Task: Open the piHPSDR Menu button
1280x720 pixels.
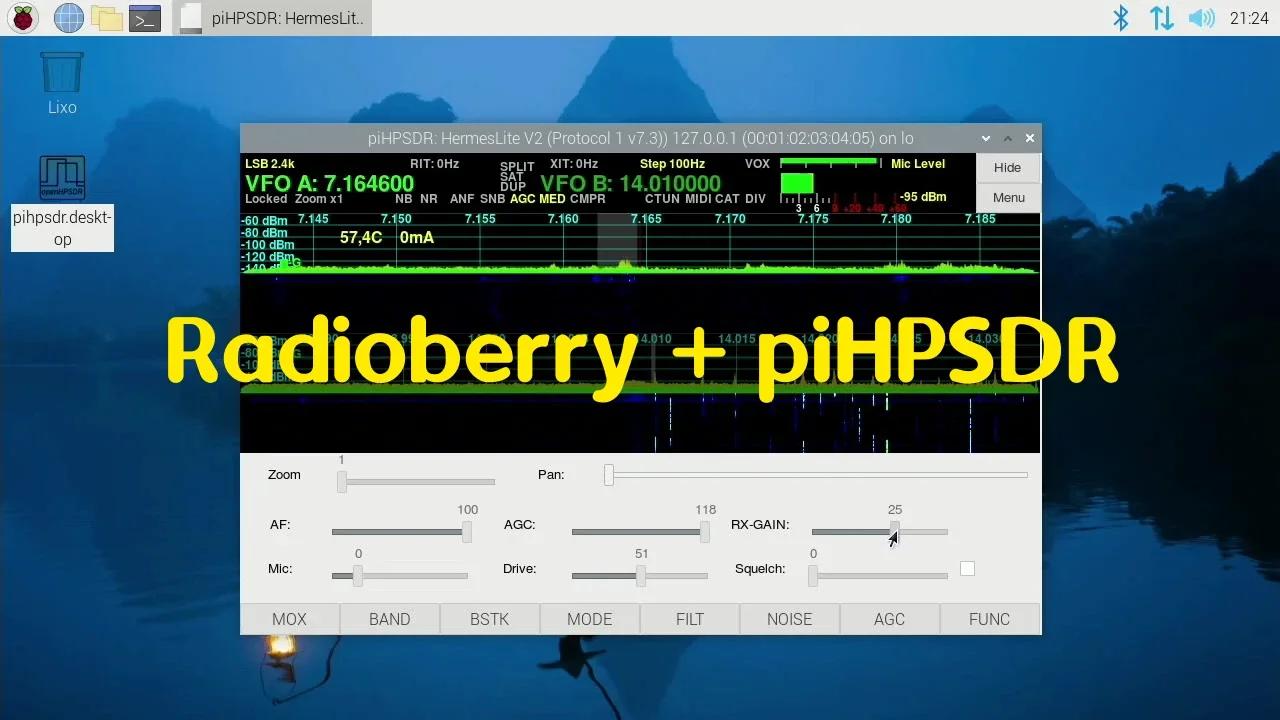Action: coord(1007,197)
